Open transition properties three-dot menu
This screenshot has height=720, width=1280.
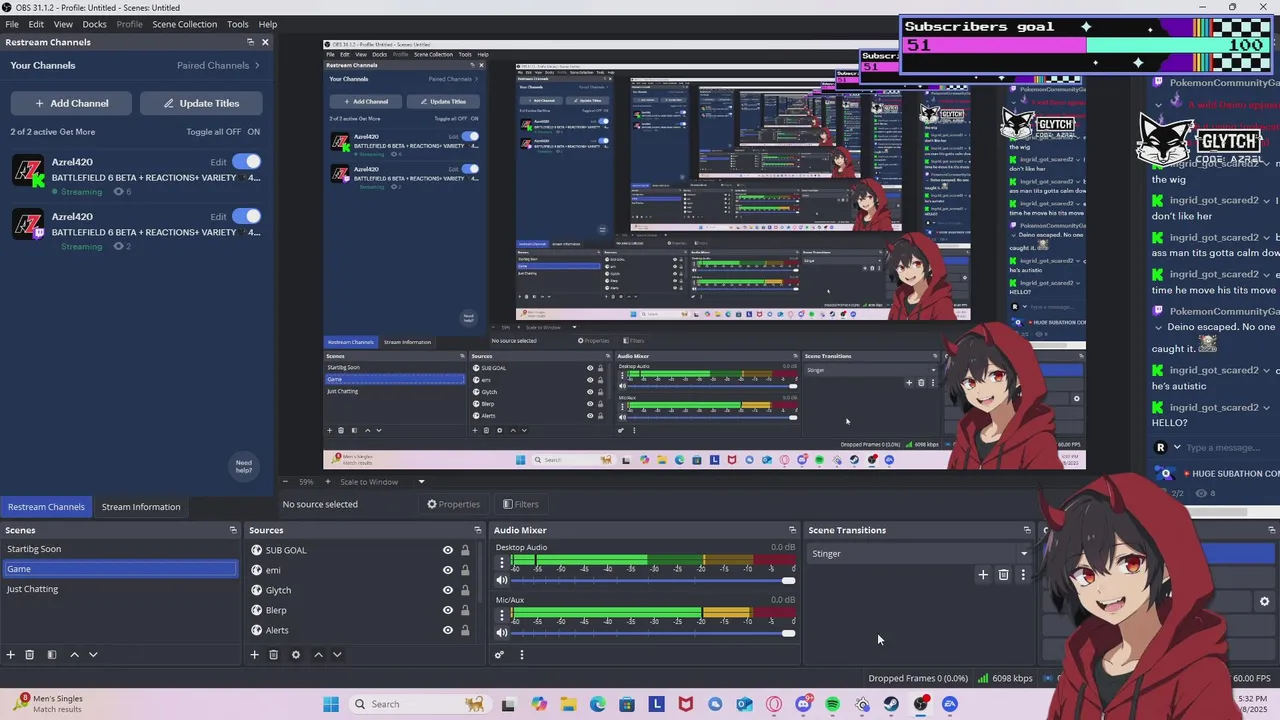click(1022, 575)
